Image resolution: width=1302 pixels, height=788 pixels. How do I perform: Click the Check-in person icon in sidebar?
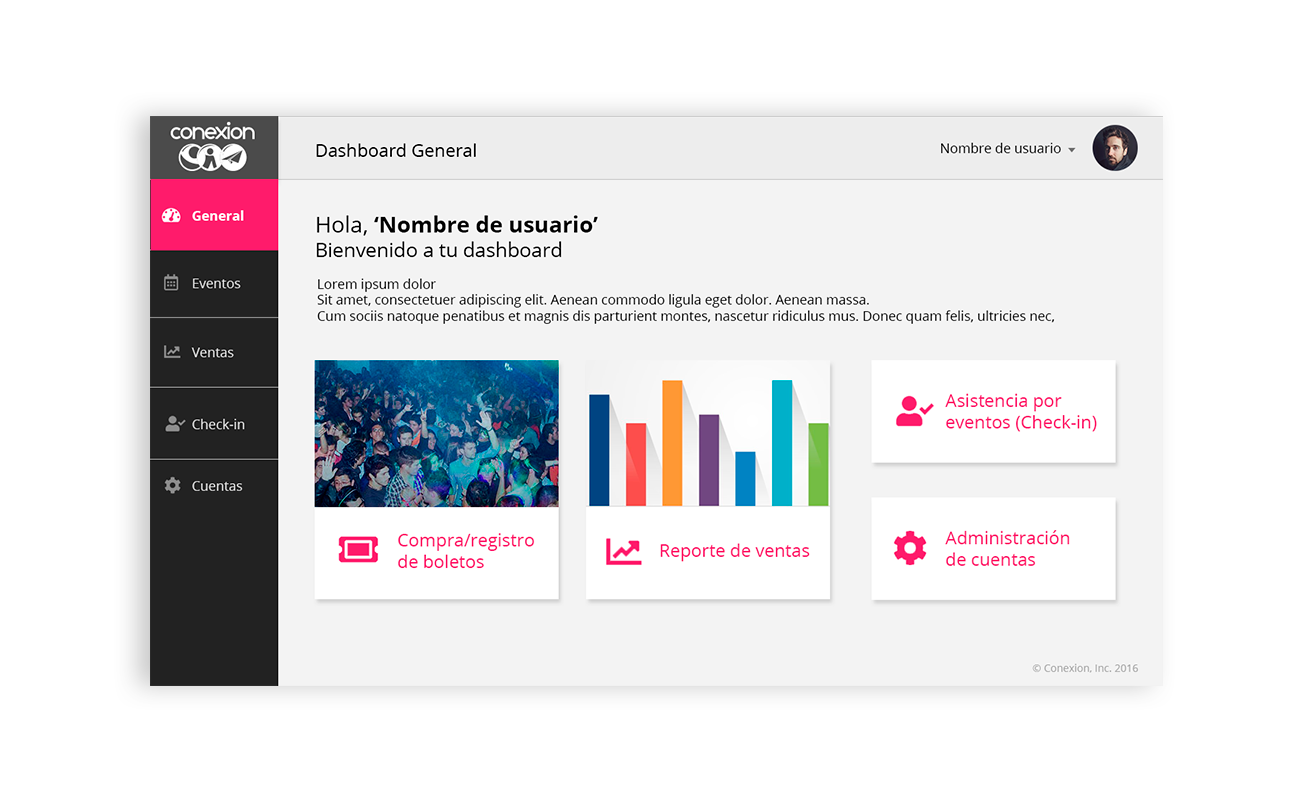(x=174, y=424)
